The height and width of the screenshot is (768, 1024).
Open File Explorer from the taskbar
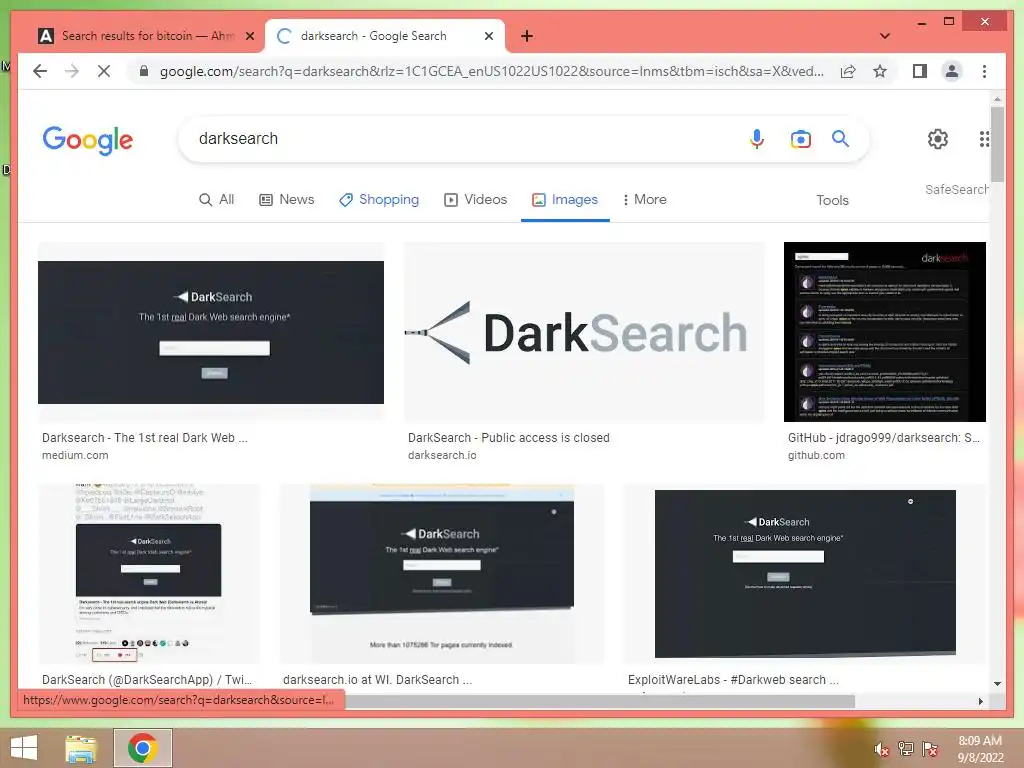81,748
